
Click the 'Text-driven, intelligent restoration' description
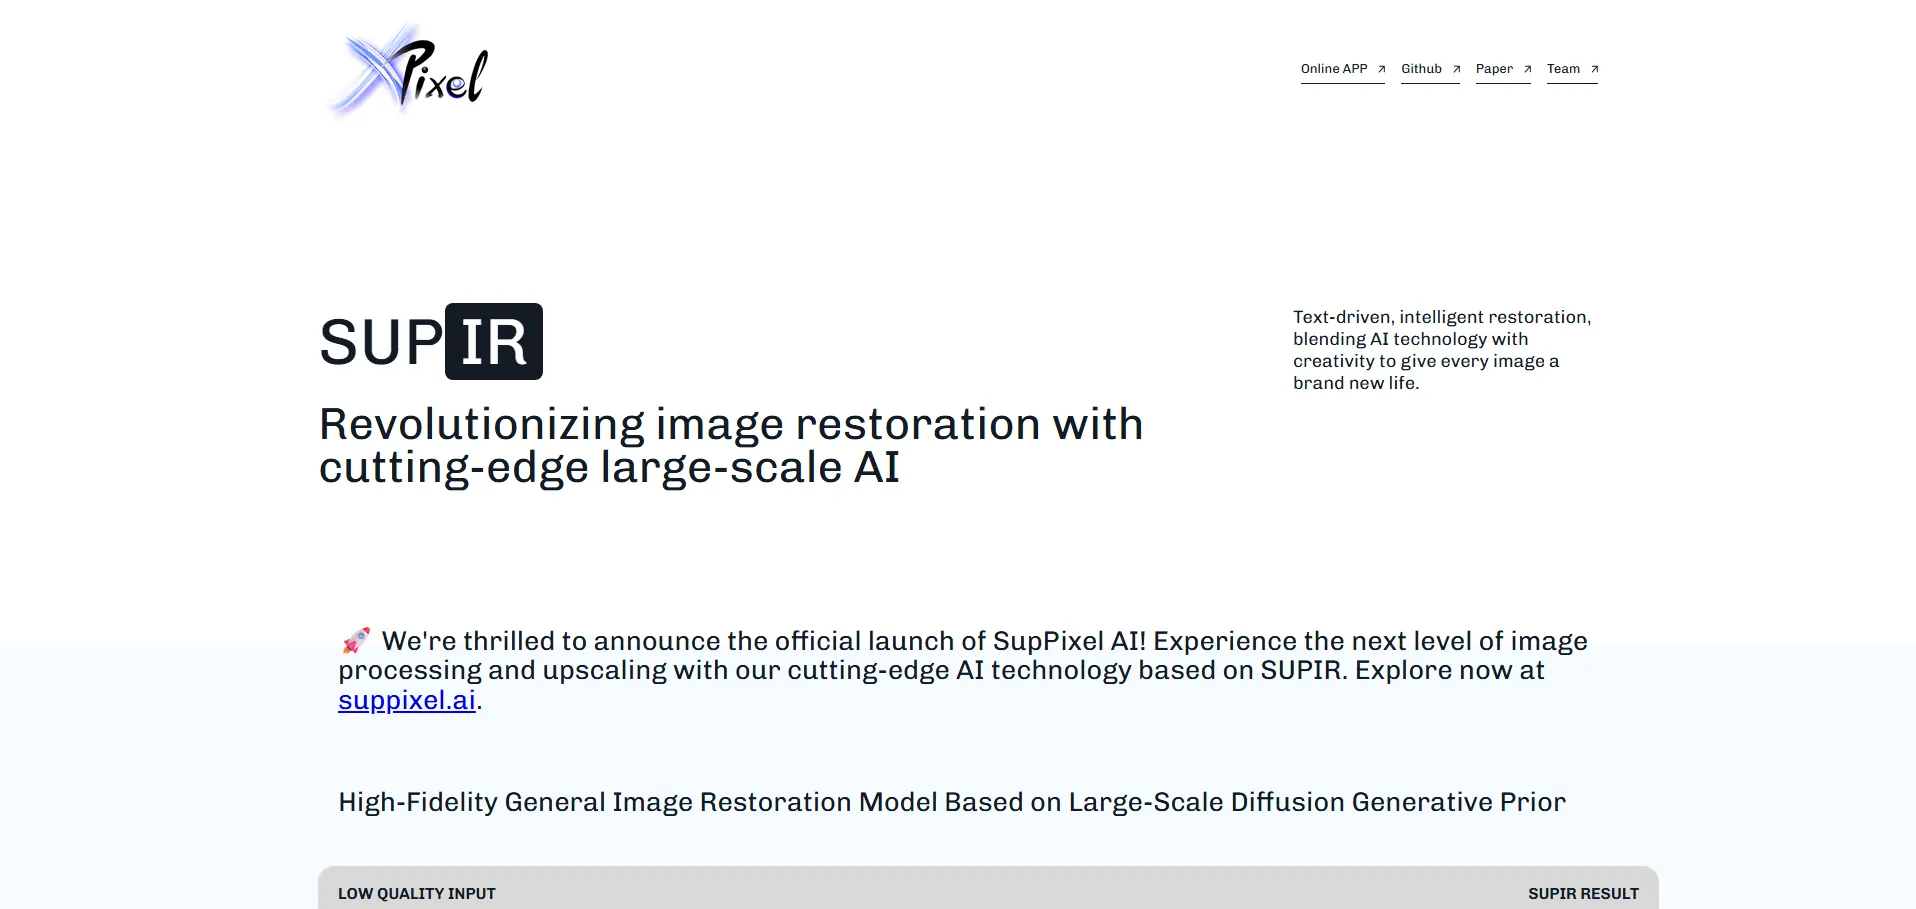[x=1441, y=350]
